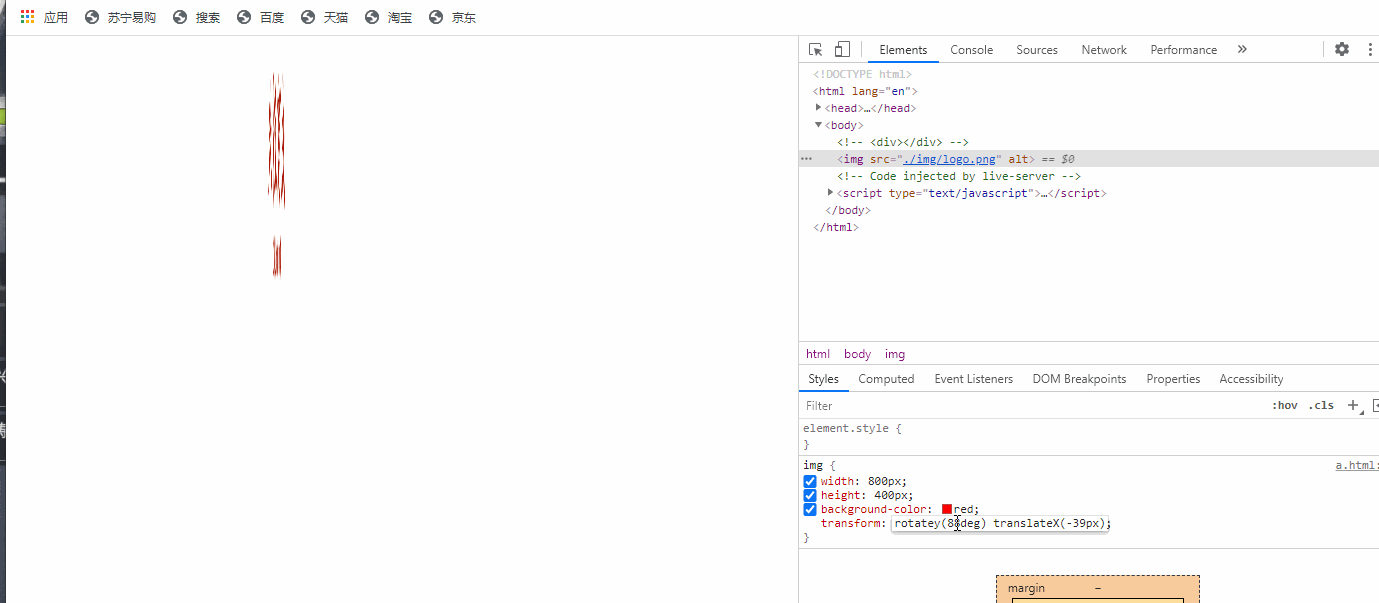Show more DevTools tabs chevron

[1242, 49]
